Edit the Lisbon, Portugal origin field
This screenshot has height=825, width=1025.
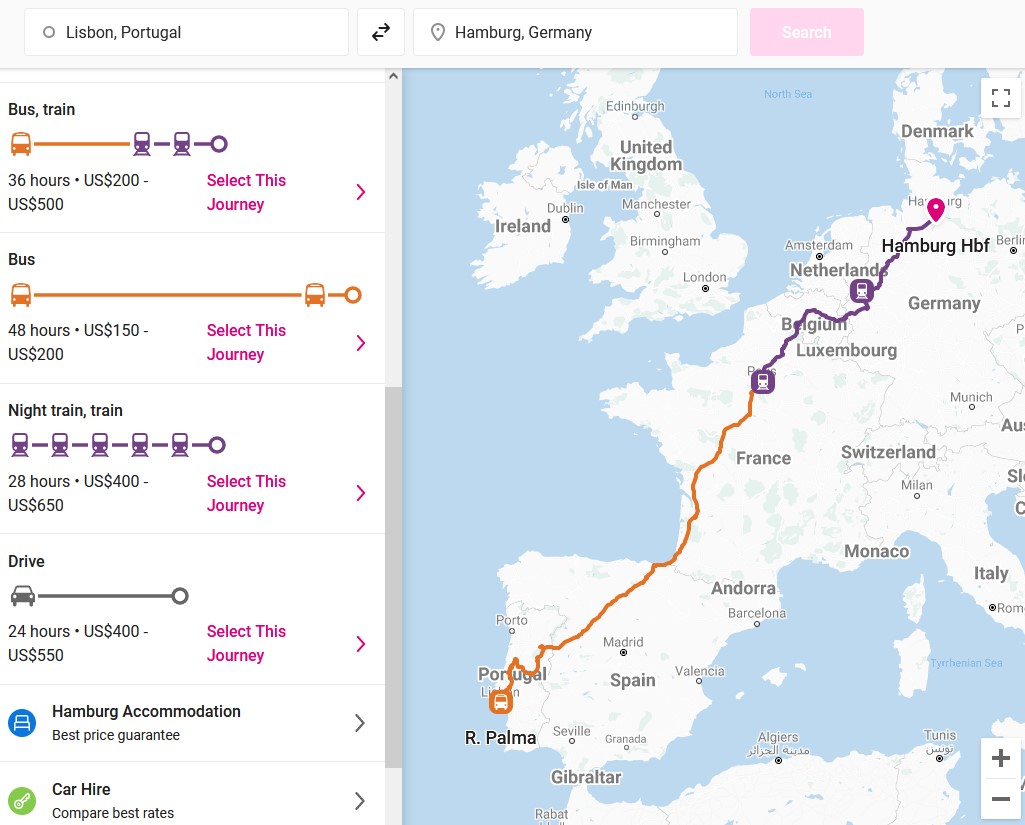coord(186,32)
